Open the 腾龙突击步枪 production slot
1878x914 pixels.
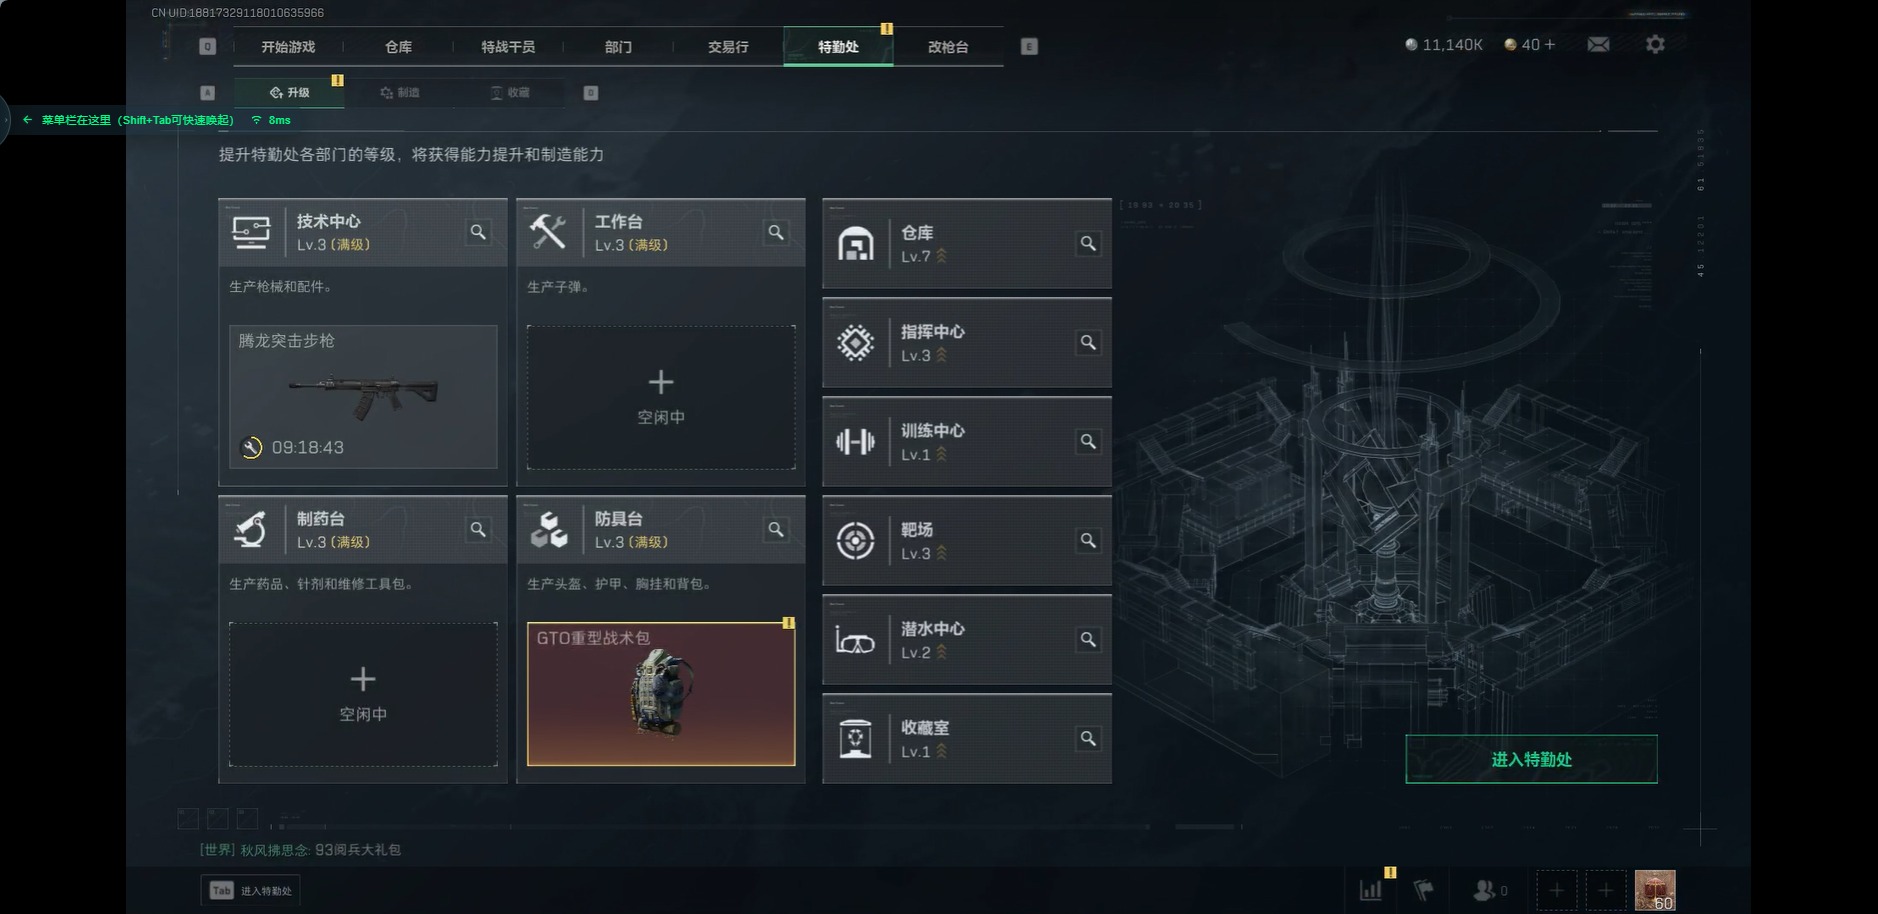pyautogui.click(x=363, y=397)
